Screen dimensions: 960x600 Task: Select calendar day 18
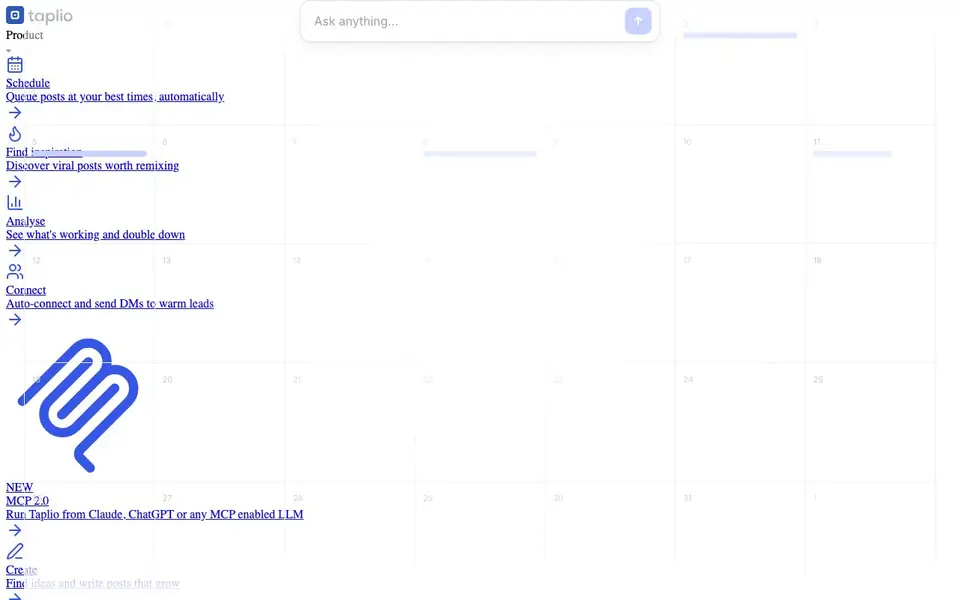pos(817,260)
